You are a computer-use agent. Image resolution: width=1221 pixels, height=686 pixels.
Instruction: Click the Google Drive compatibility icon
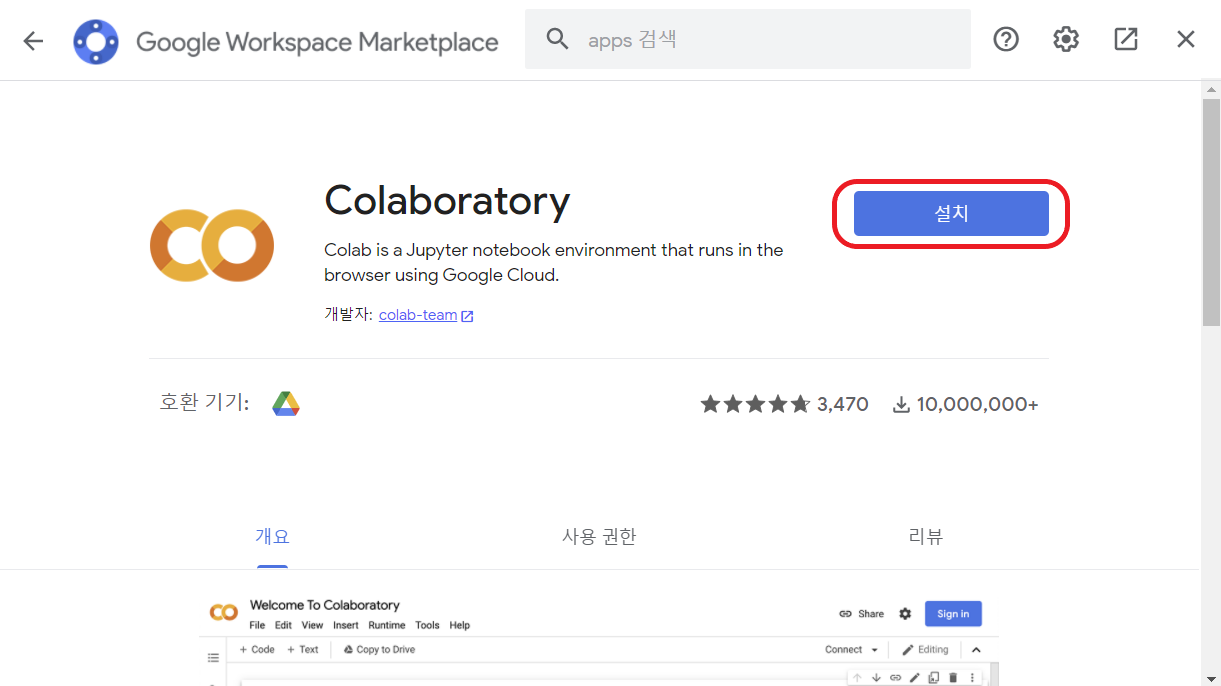click(x=286, y=404)
